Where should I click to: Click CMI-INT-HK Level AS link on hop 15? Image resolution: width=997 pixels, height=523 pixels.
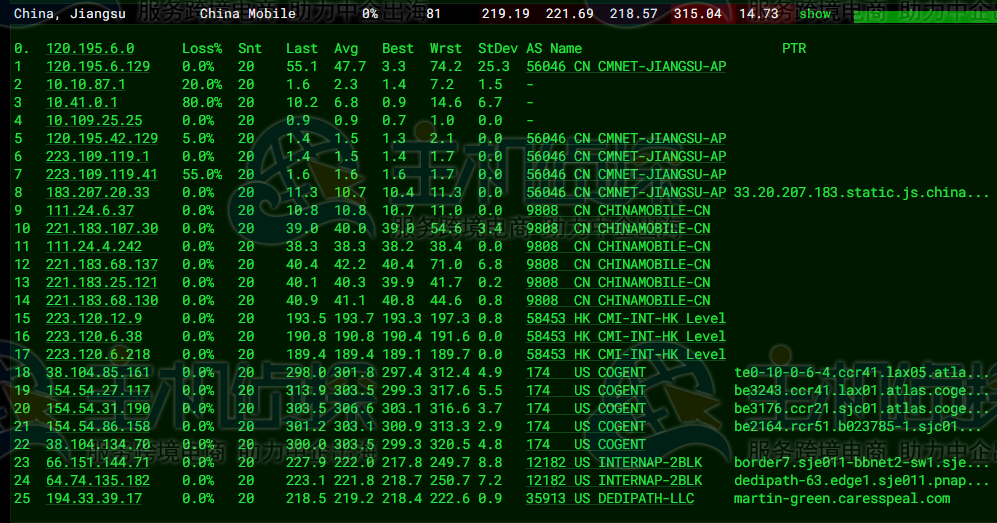(x=626, y=318)
